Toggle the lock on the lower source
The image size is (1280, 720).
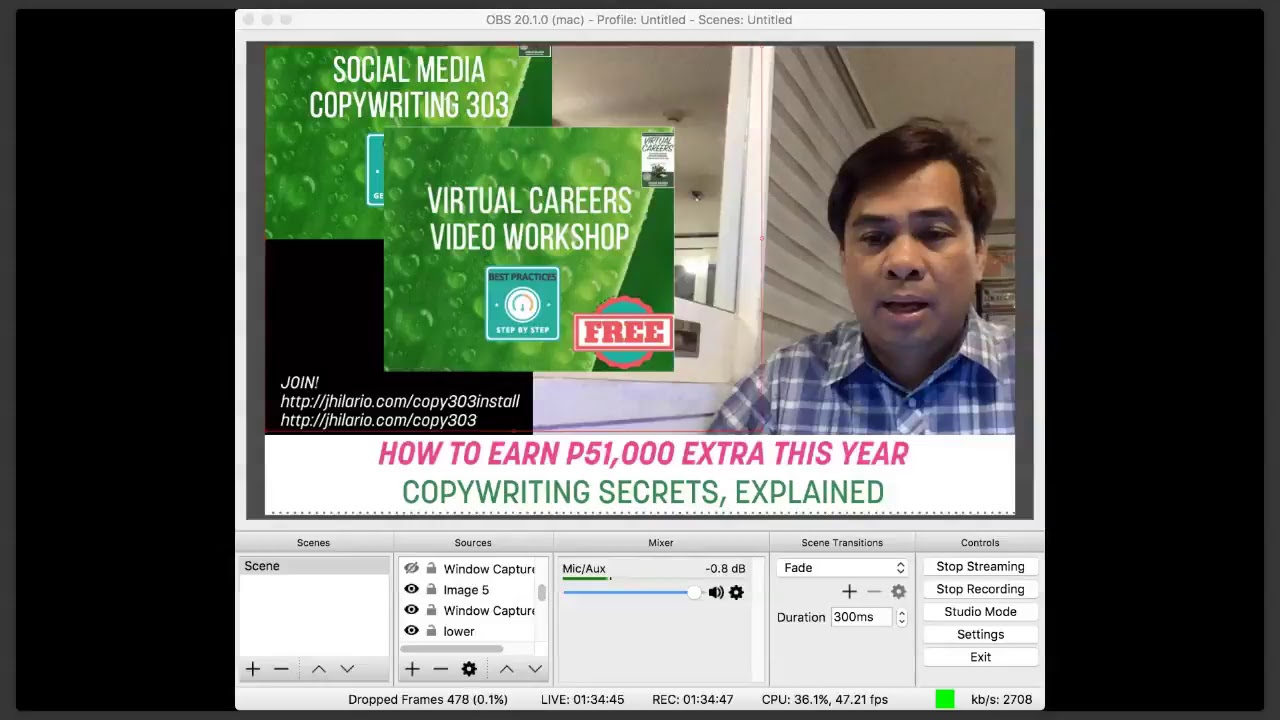(431, 631)
